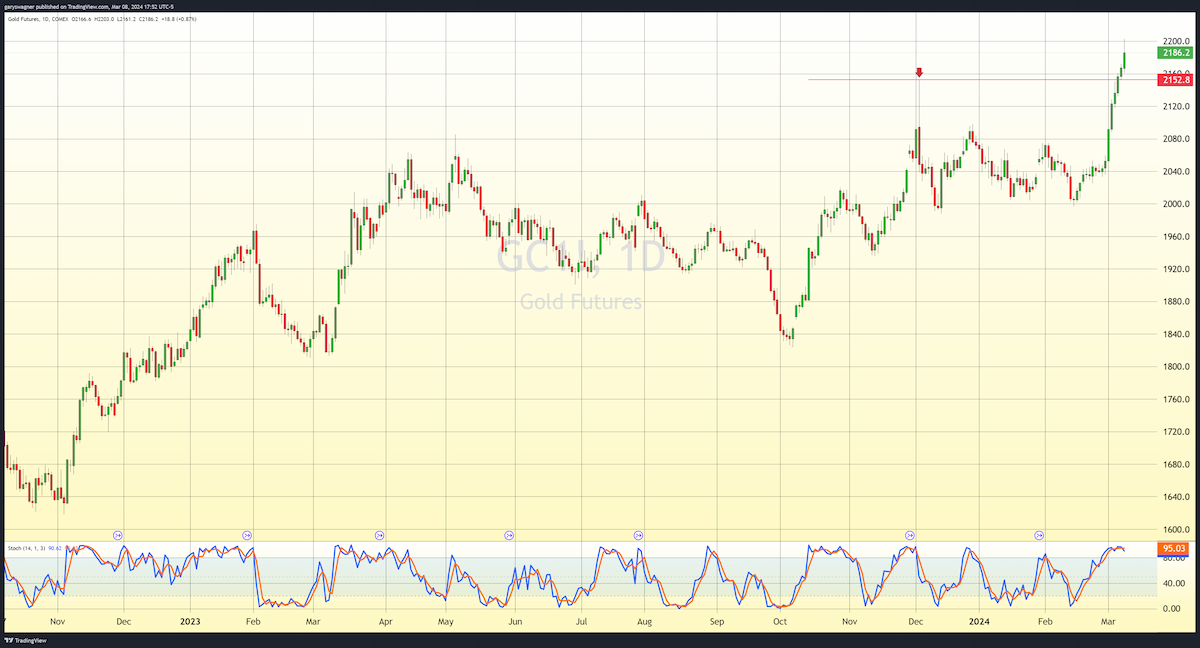Image resolution: width=1200 pixels, height=648 pixels.
Task: Click the contract rollover icon above Dec 2022
Action: click(x=119, y=535)
